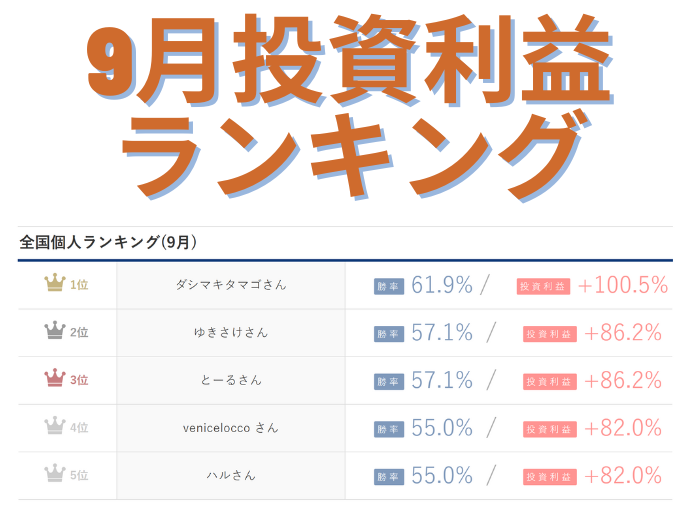Click the 勝率 badge in venicelocco row
The height and width of the screenshot is (525, 700).
pyautogui.click(x=389, y=429)
